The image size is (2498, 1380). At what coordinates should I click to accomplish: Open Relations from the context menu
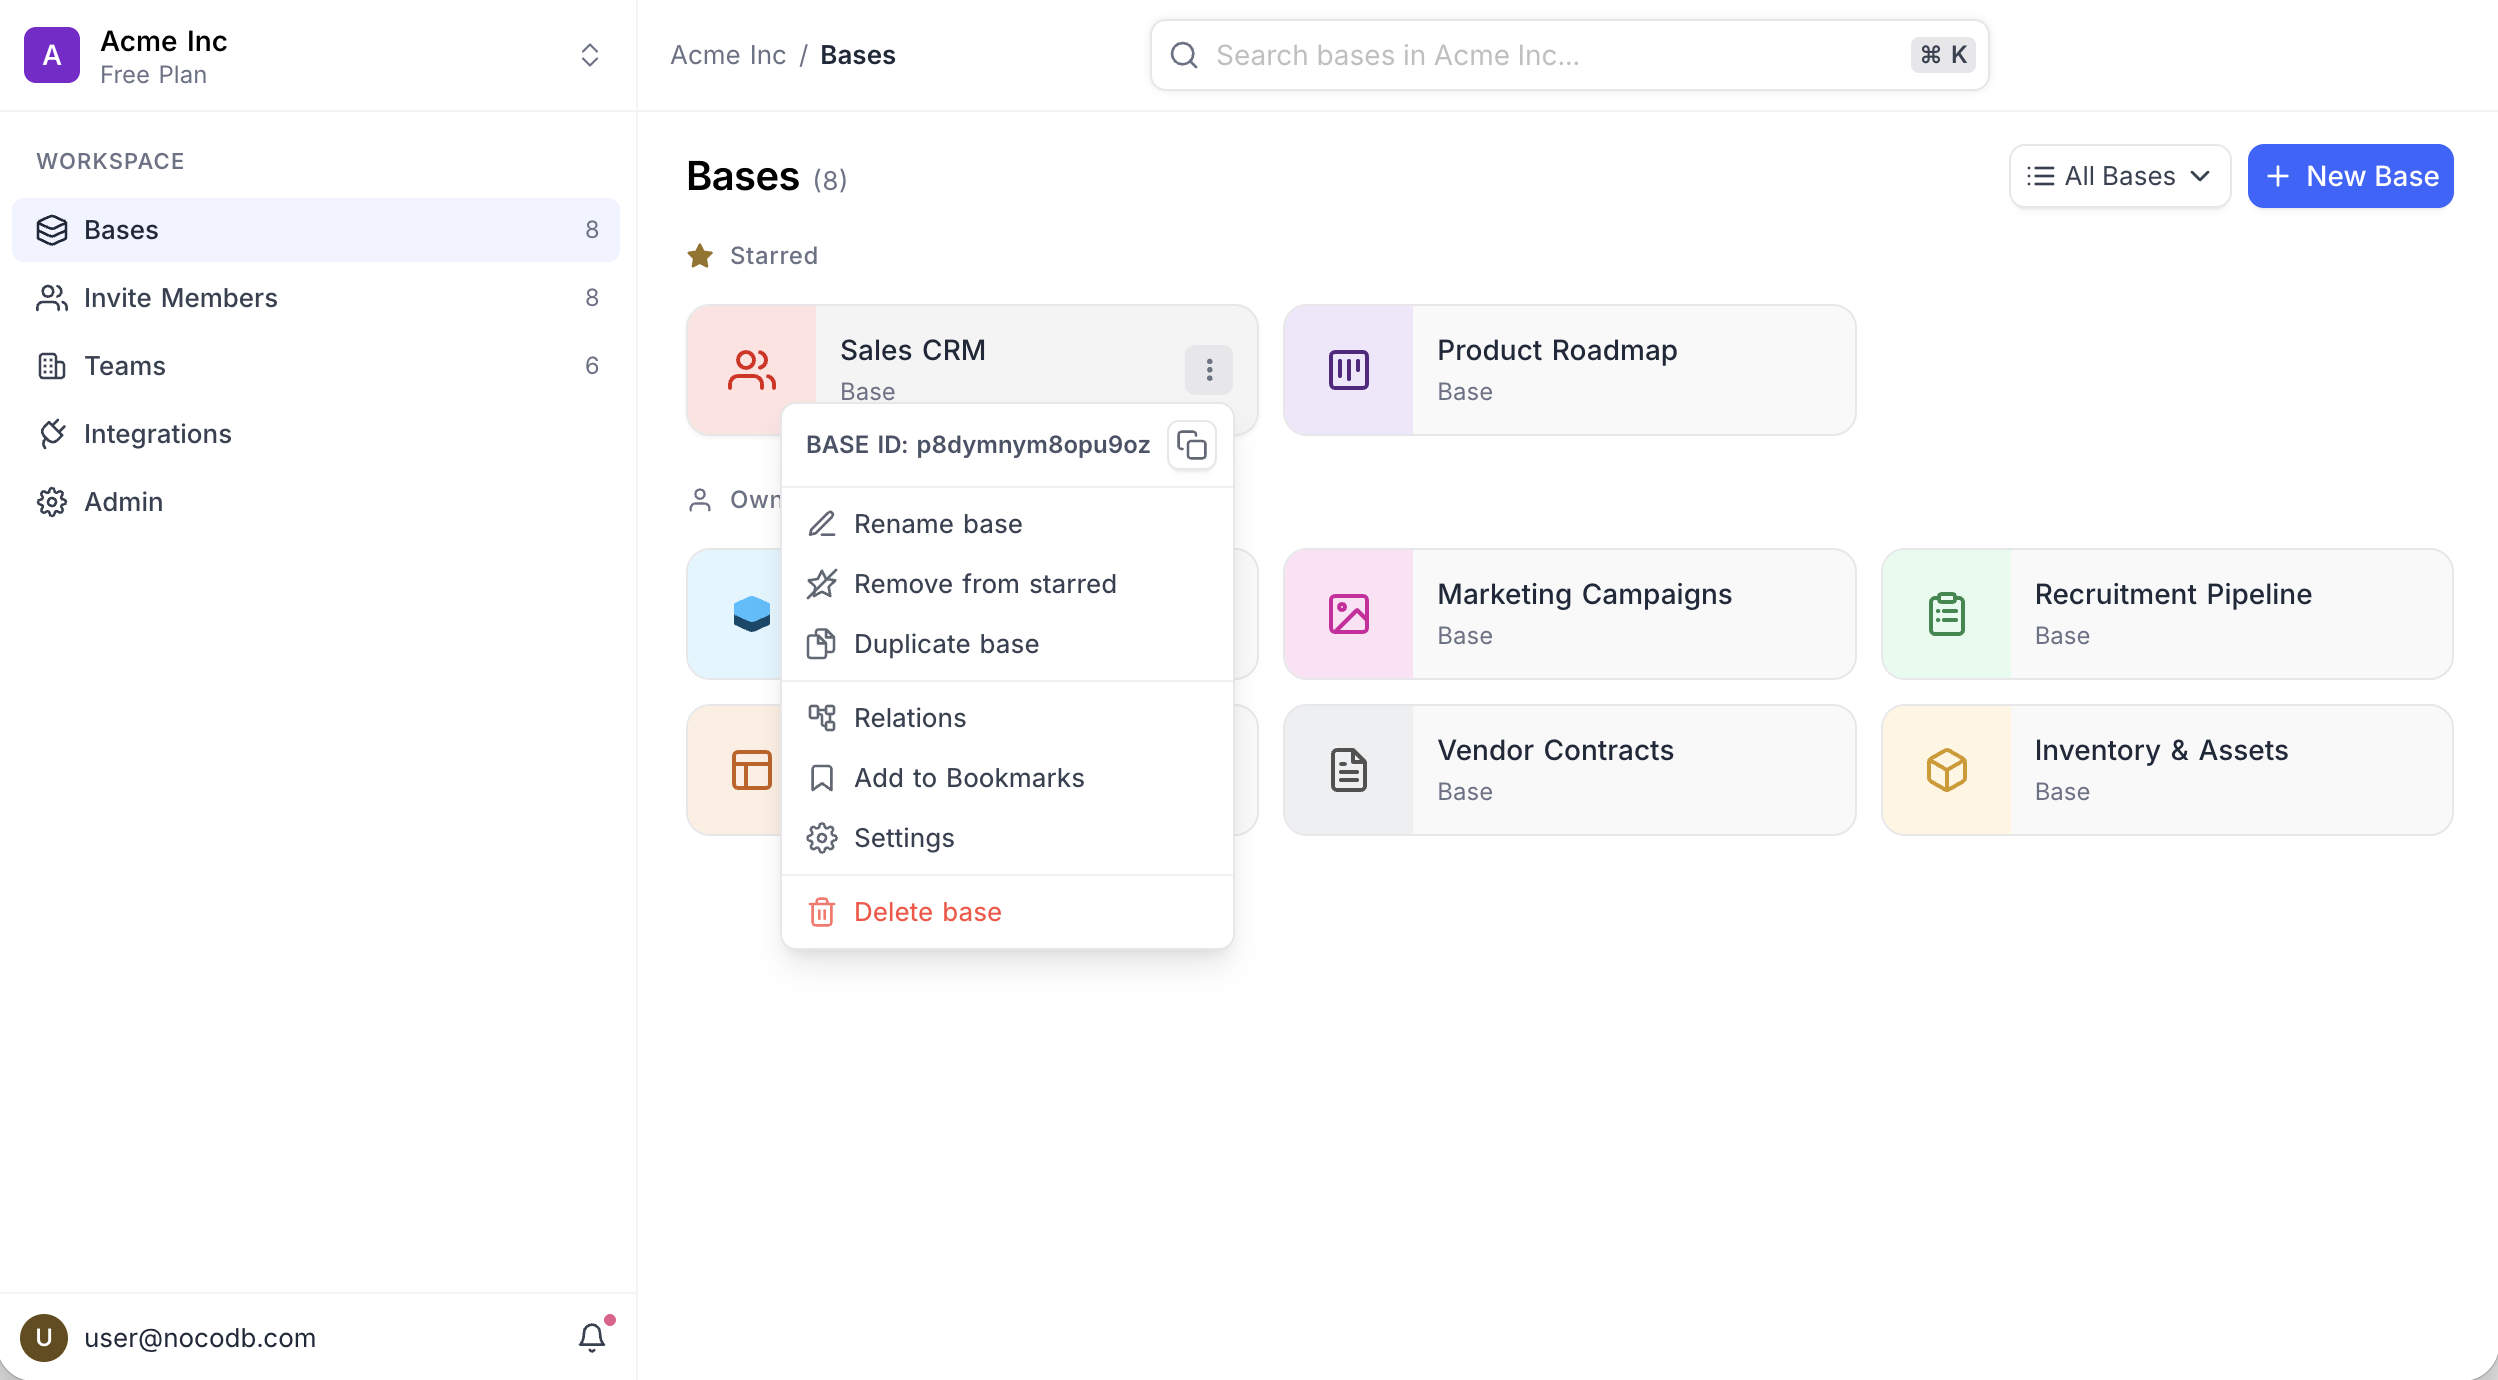tap(1007, 718)
